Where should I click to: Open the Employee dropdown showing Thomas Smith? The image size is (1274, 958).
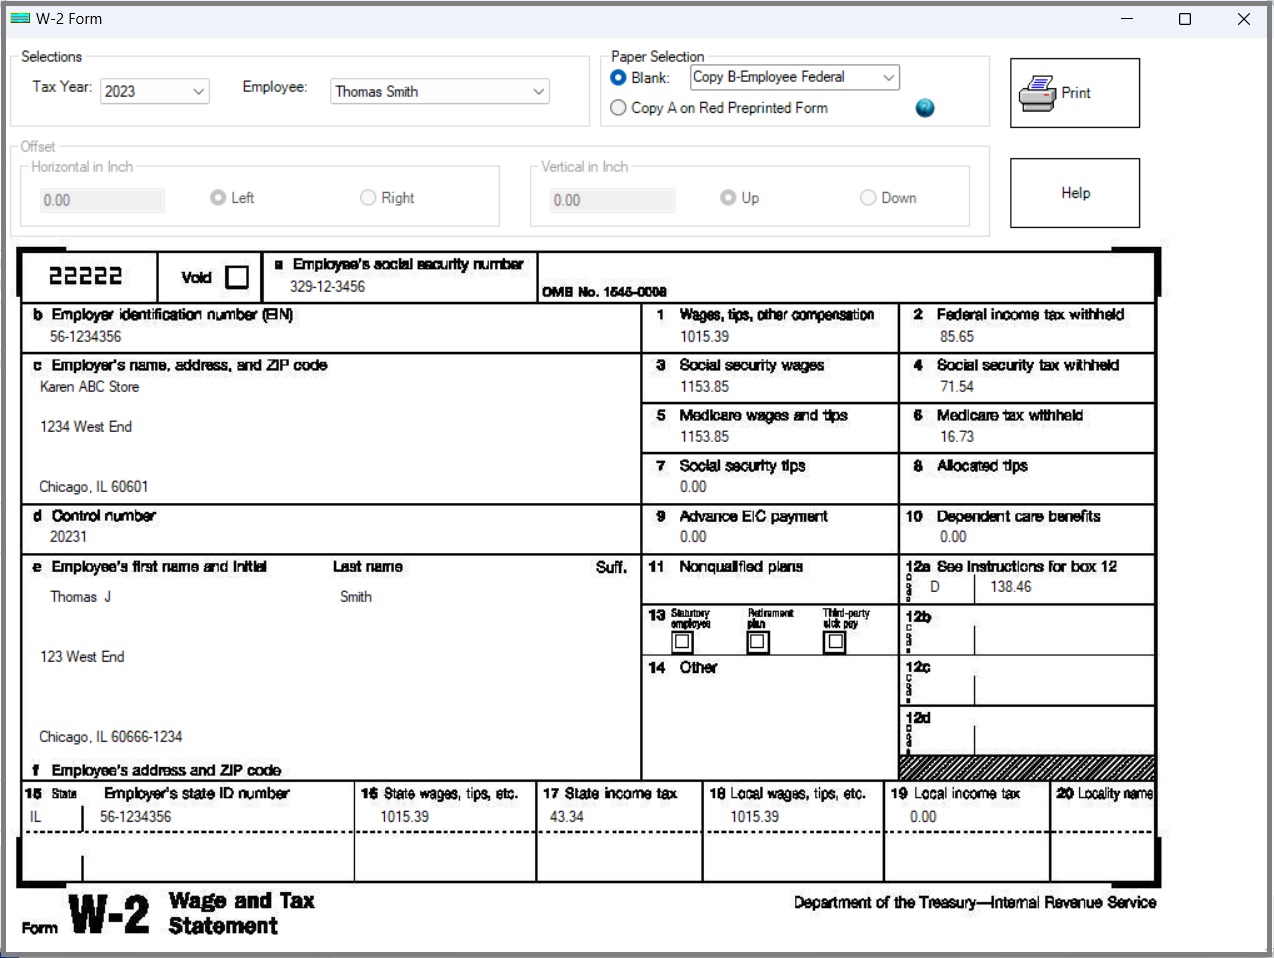(x=440, y=91)
